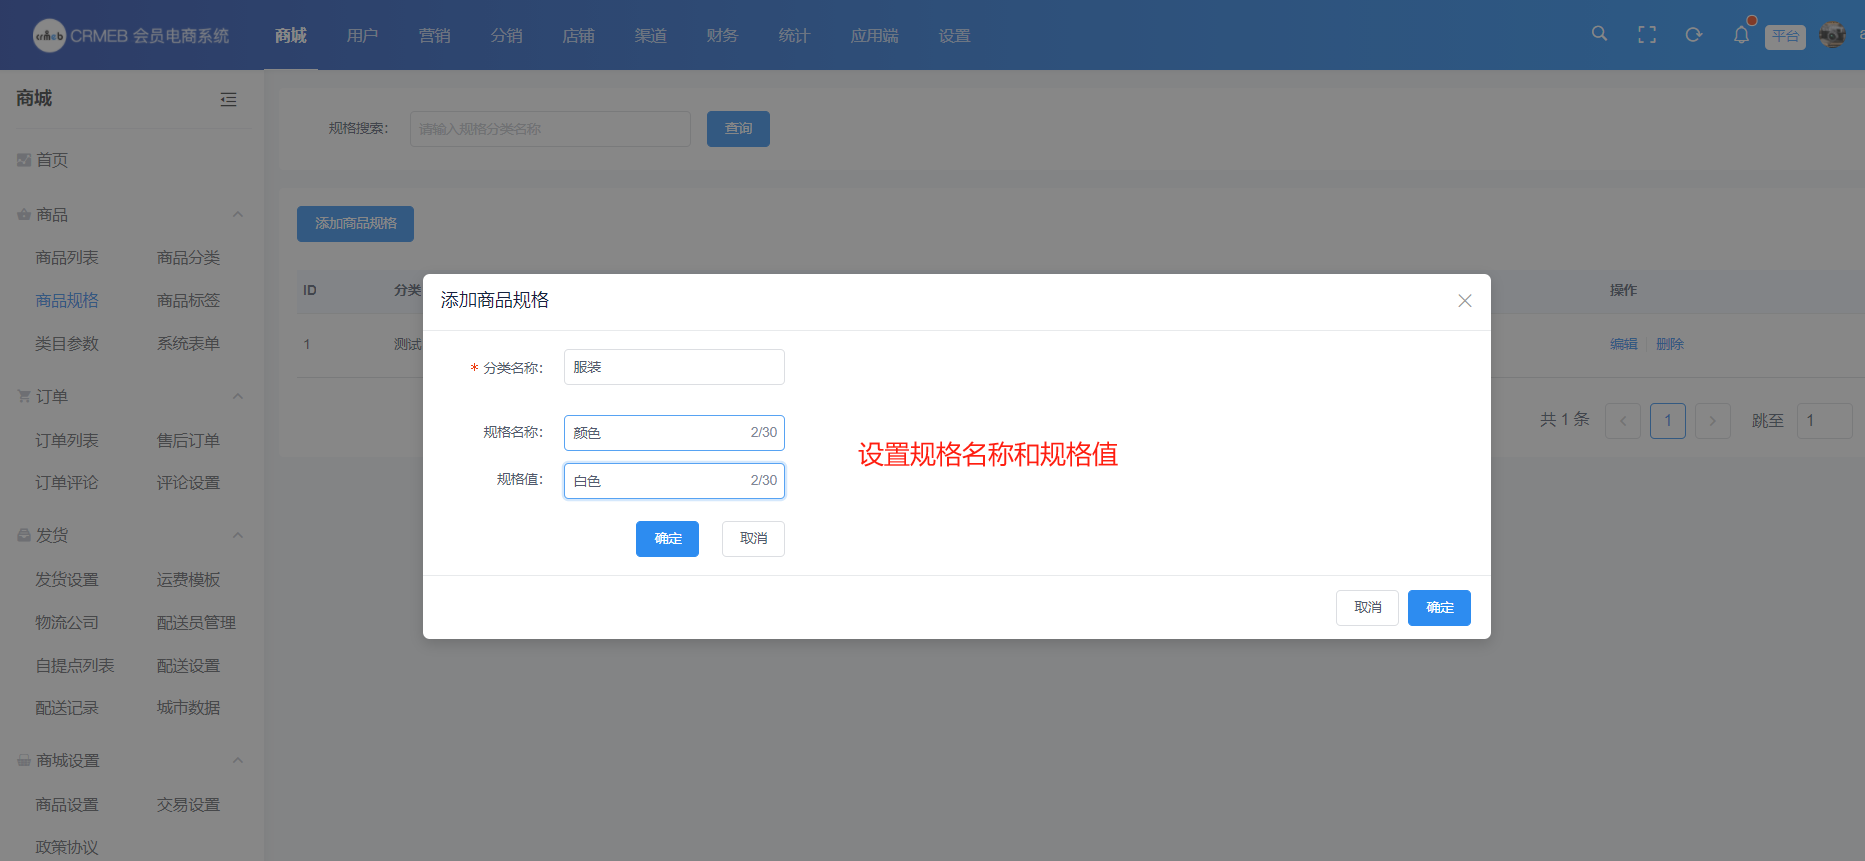Toggle fullscreen mode icon

tap(1646, 35)
